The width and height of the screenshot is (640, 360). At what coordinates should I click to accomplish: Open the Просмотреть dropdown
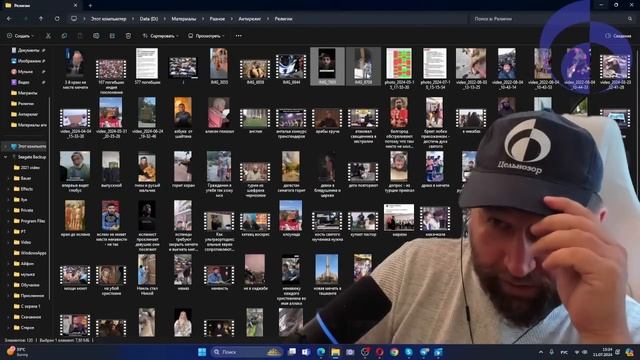(206, 36)
